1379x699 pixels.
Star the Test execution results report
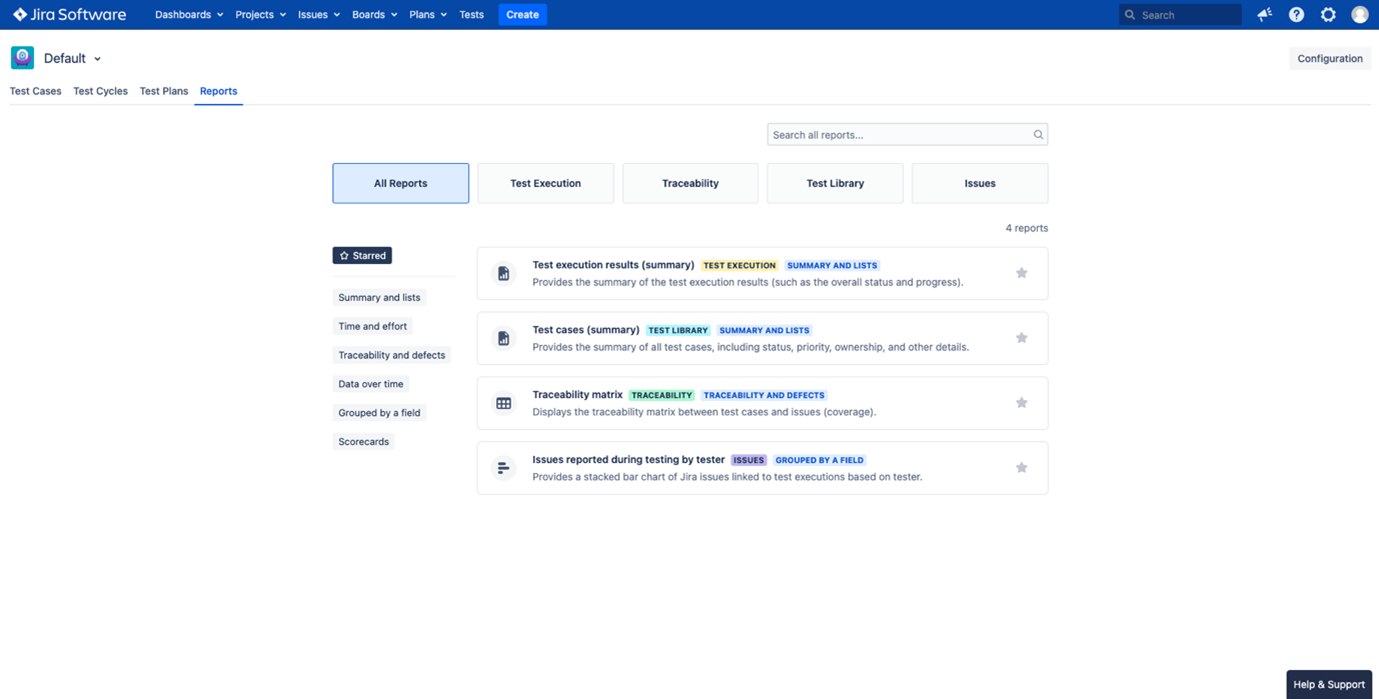pyautogui.click(x=1021, y=273)
